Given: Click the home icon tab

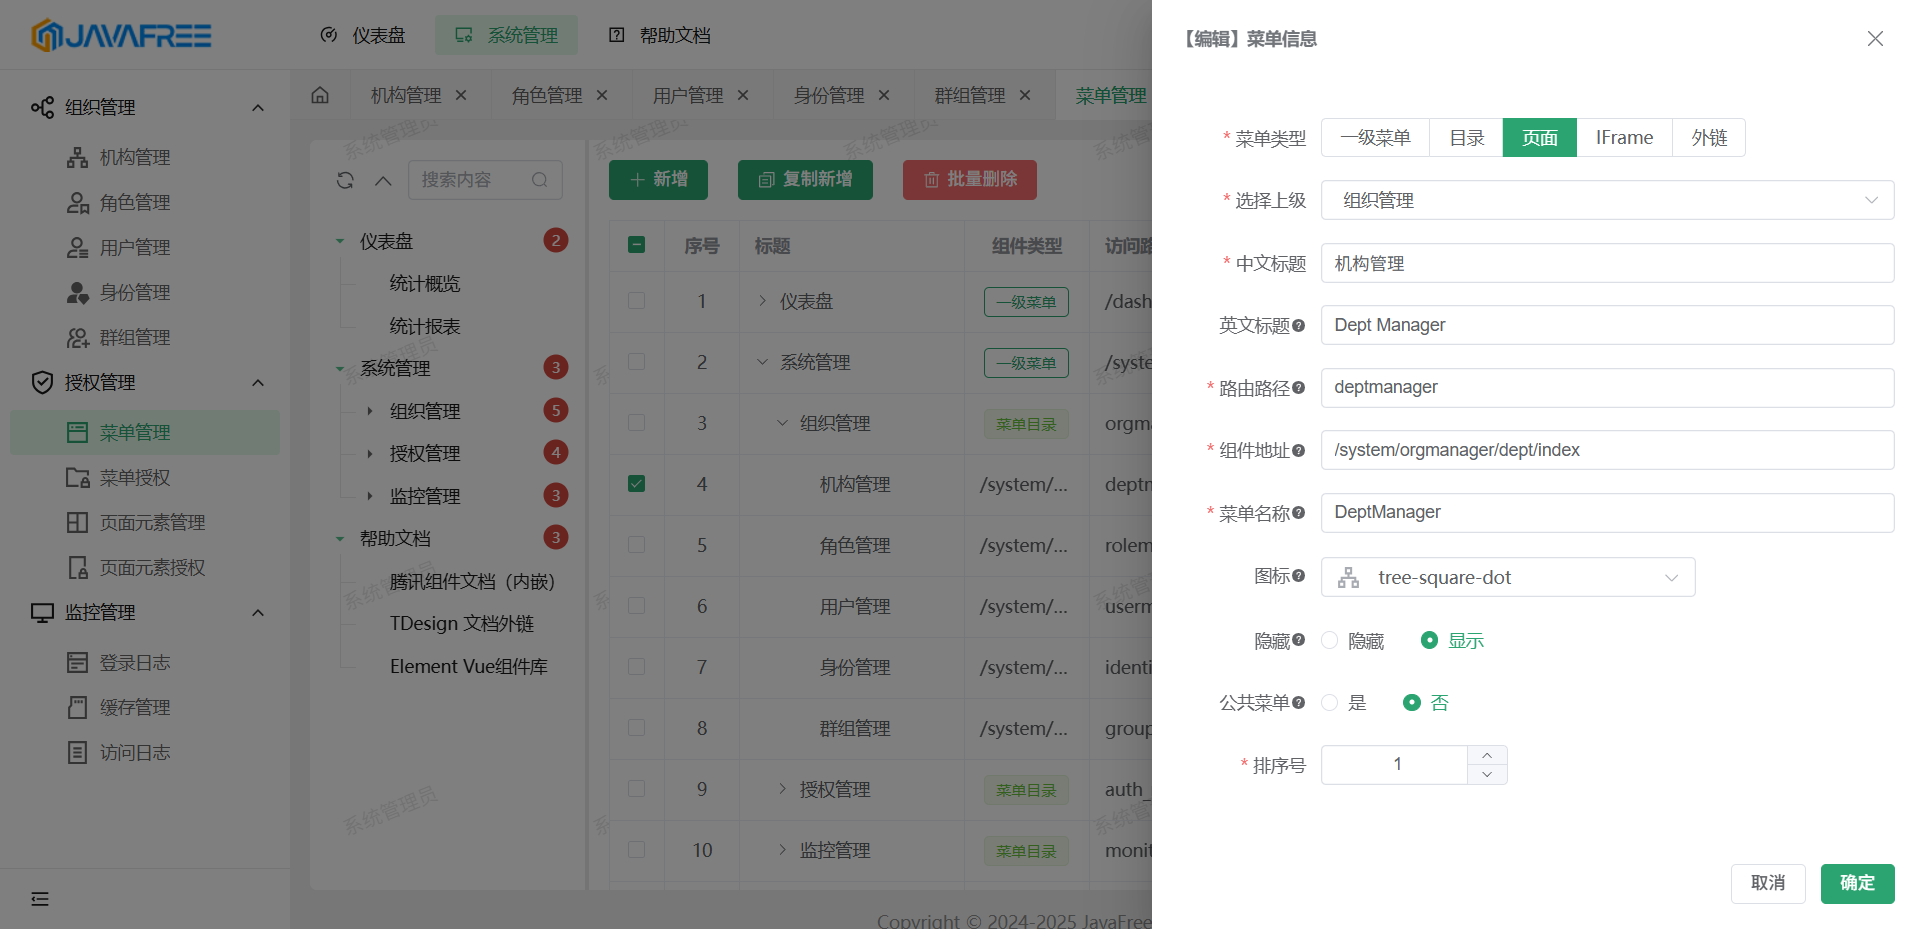Looking at the screenshot, I should tap(320, 95).
